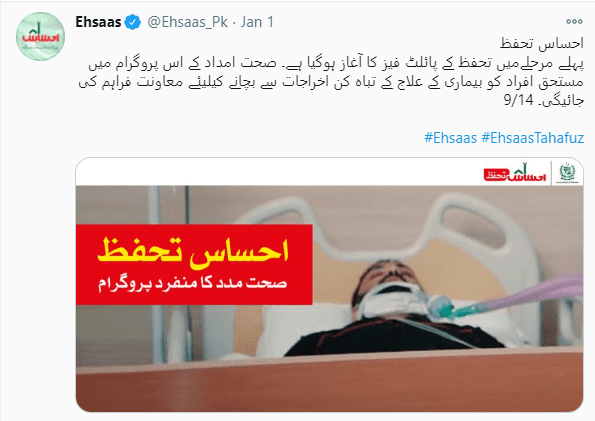Click the white Urdu subtitle in red box
Image resolution: width=595 pixels, height=421 pixels.
pyautogui.click(x=192, y=284)
